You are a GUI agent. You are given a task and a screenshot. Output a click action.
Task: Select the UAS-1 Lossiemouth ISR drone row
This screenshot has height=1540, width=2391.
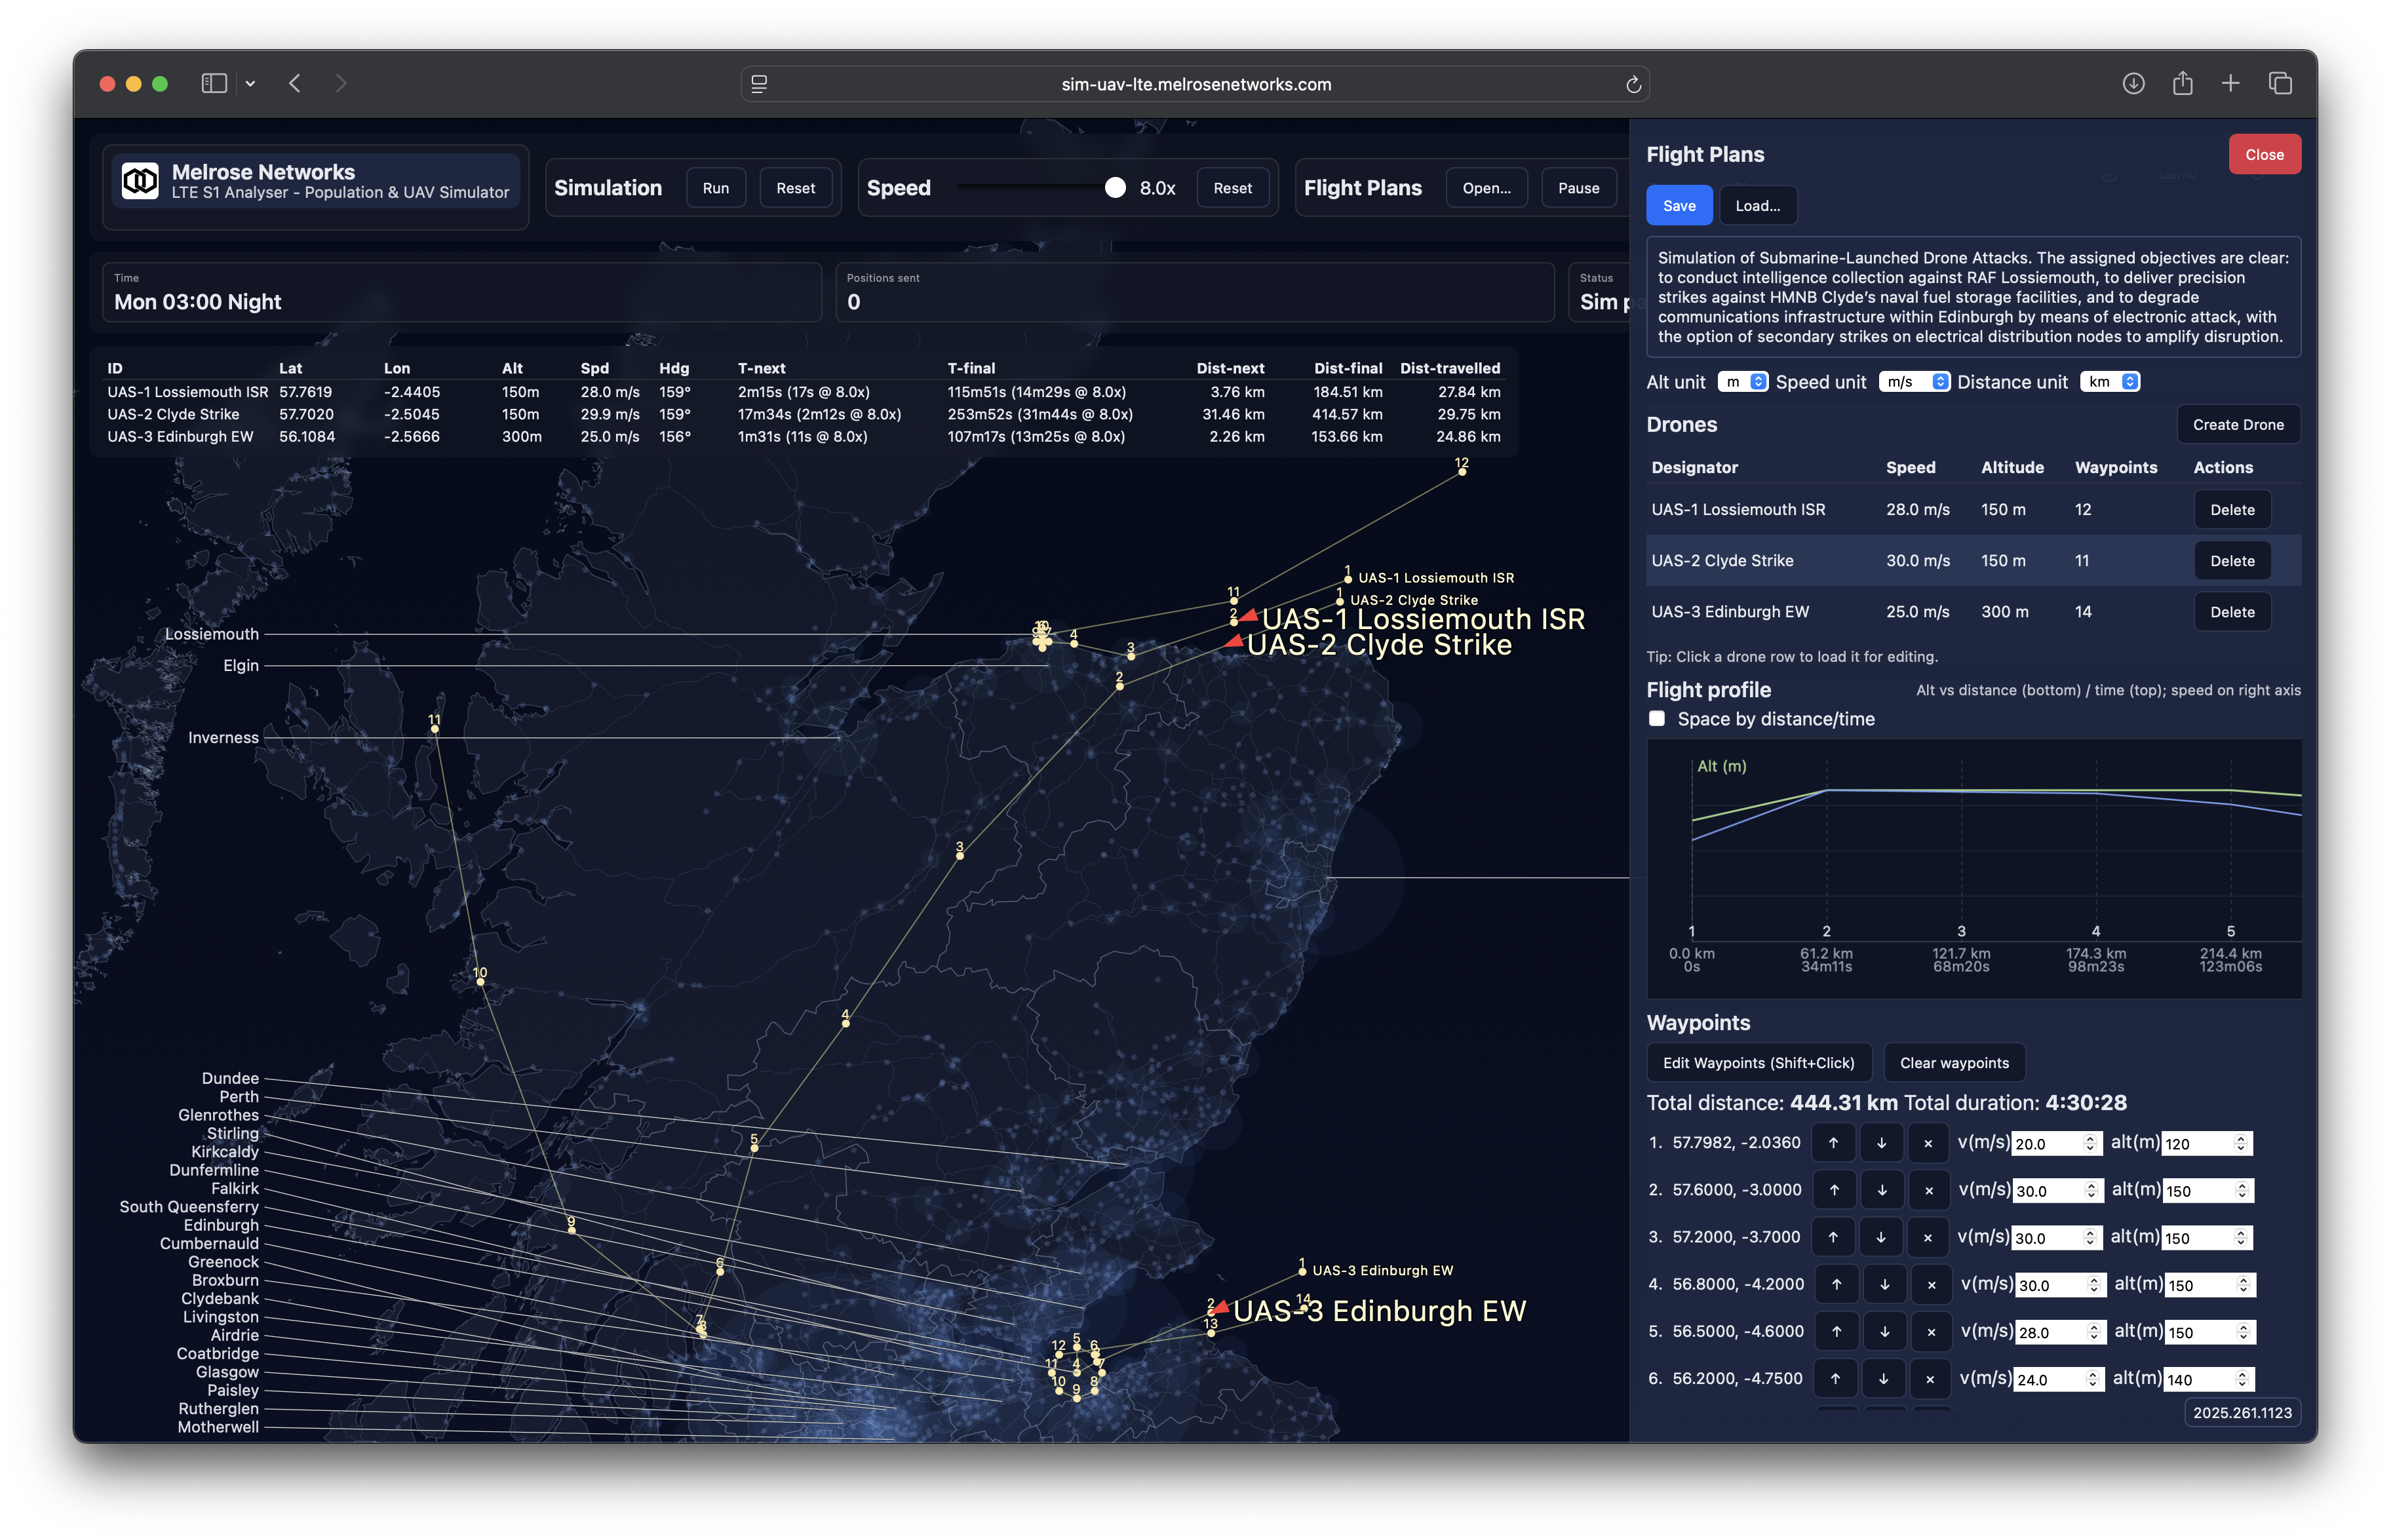[x=1738, y=510]
